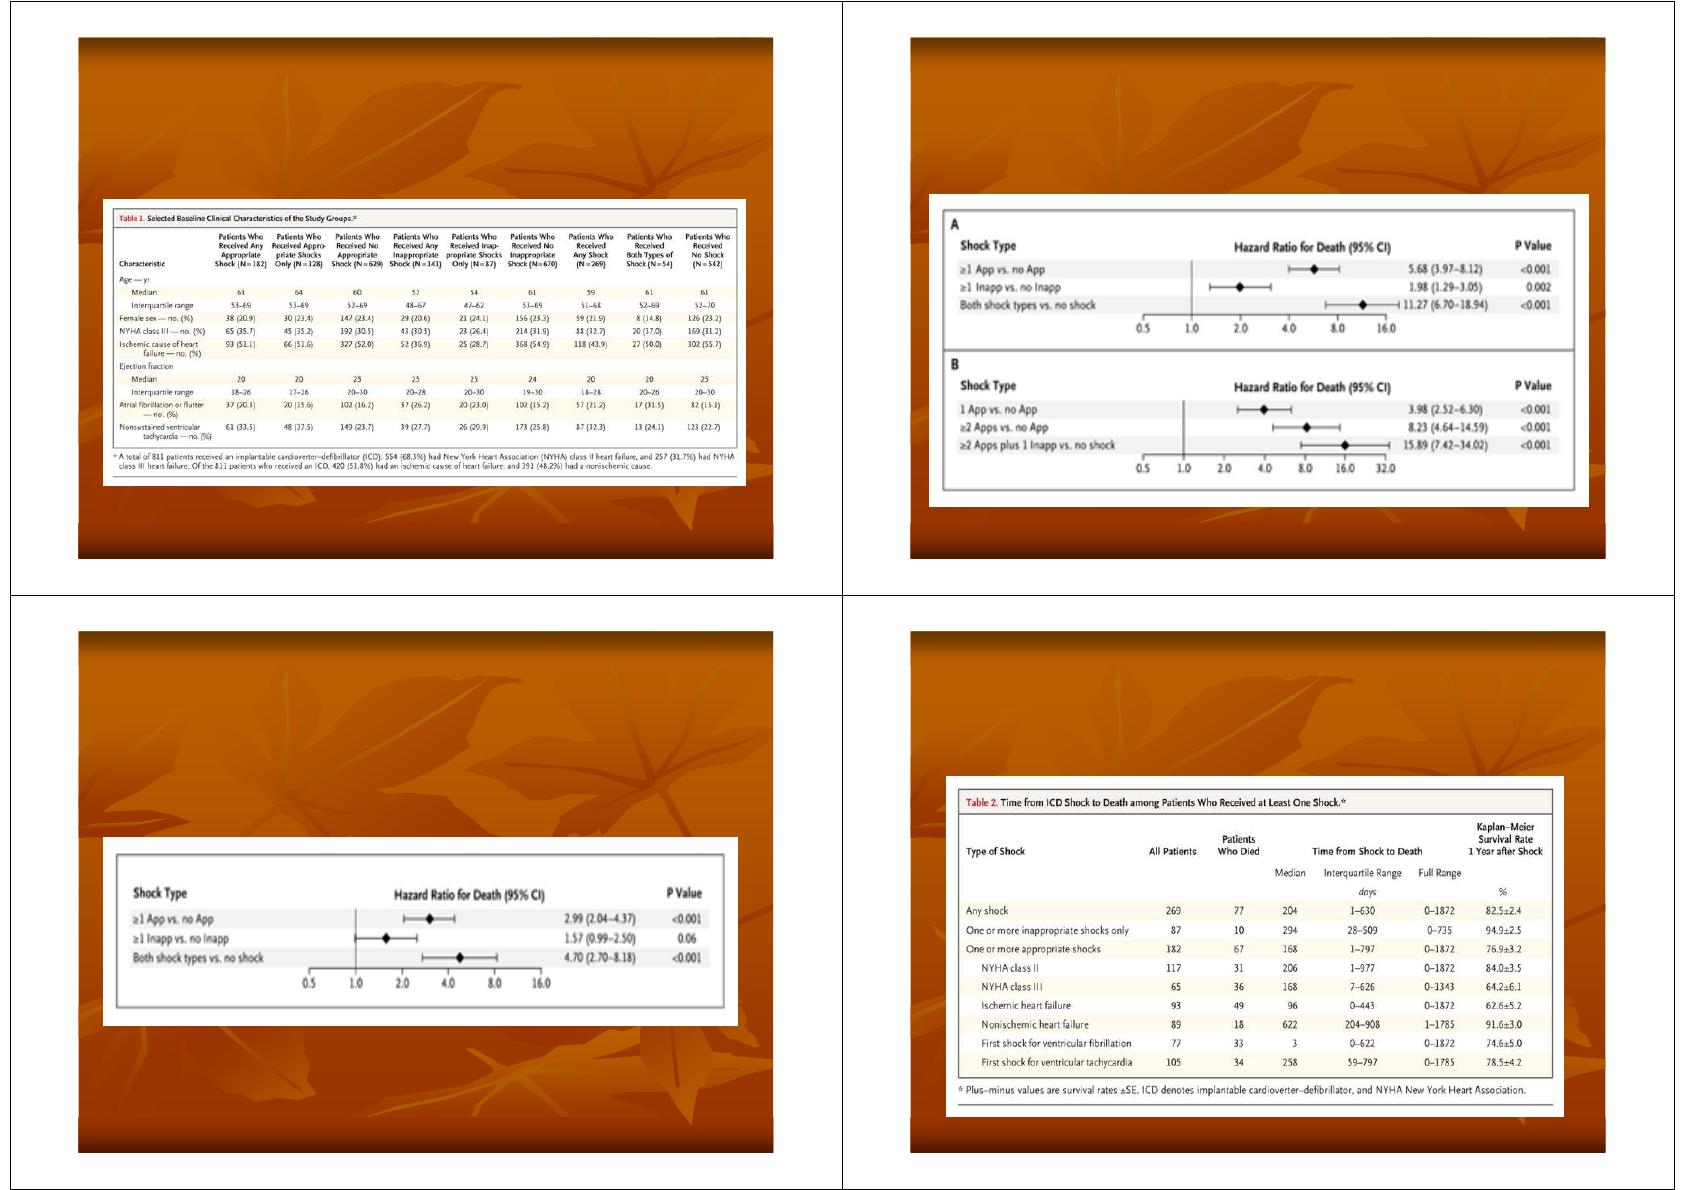This screenshot has height=1190, width=1684.
Task: Click hazard ratio '3.98 (2.52–6.30)'
Action: pyautogui.click(x=1445, y=409)
